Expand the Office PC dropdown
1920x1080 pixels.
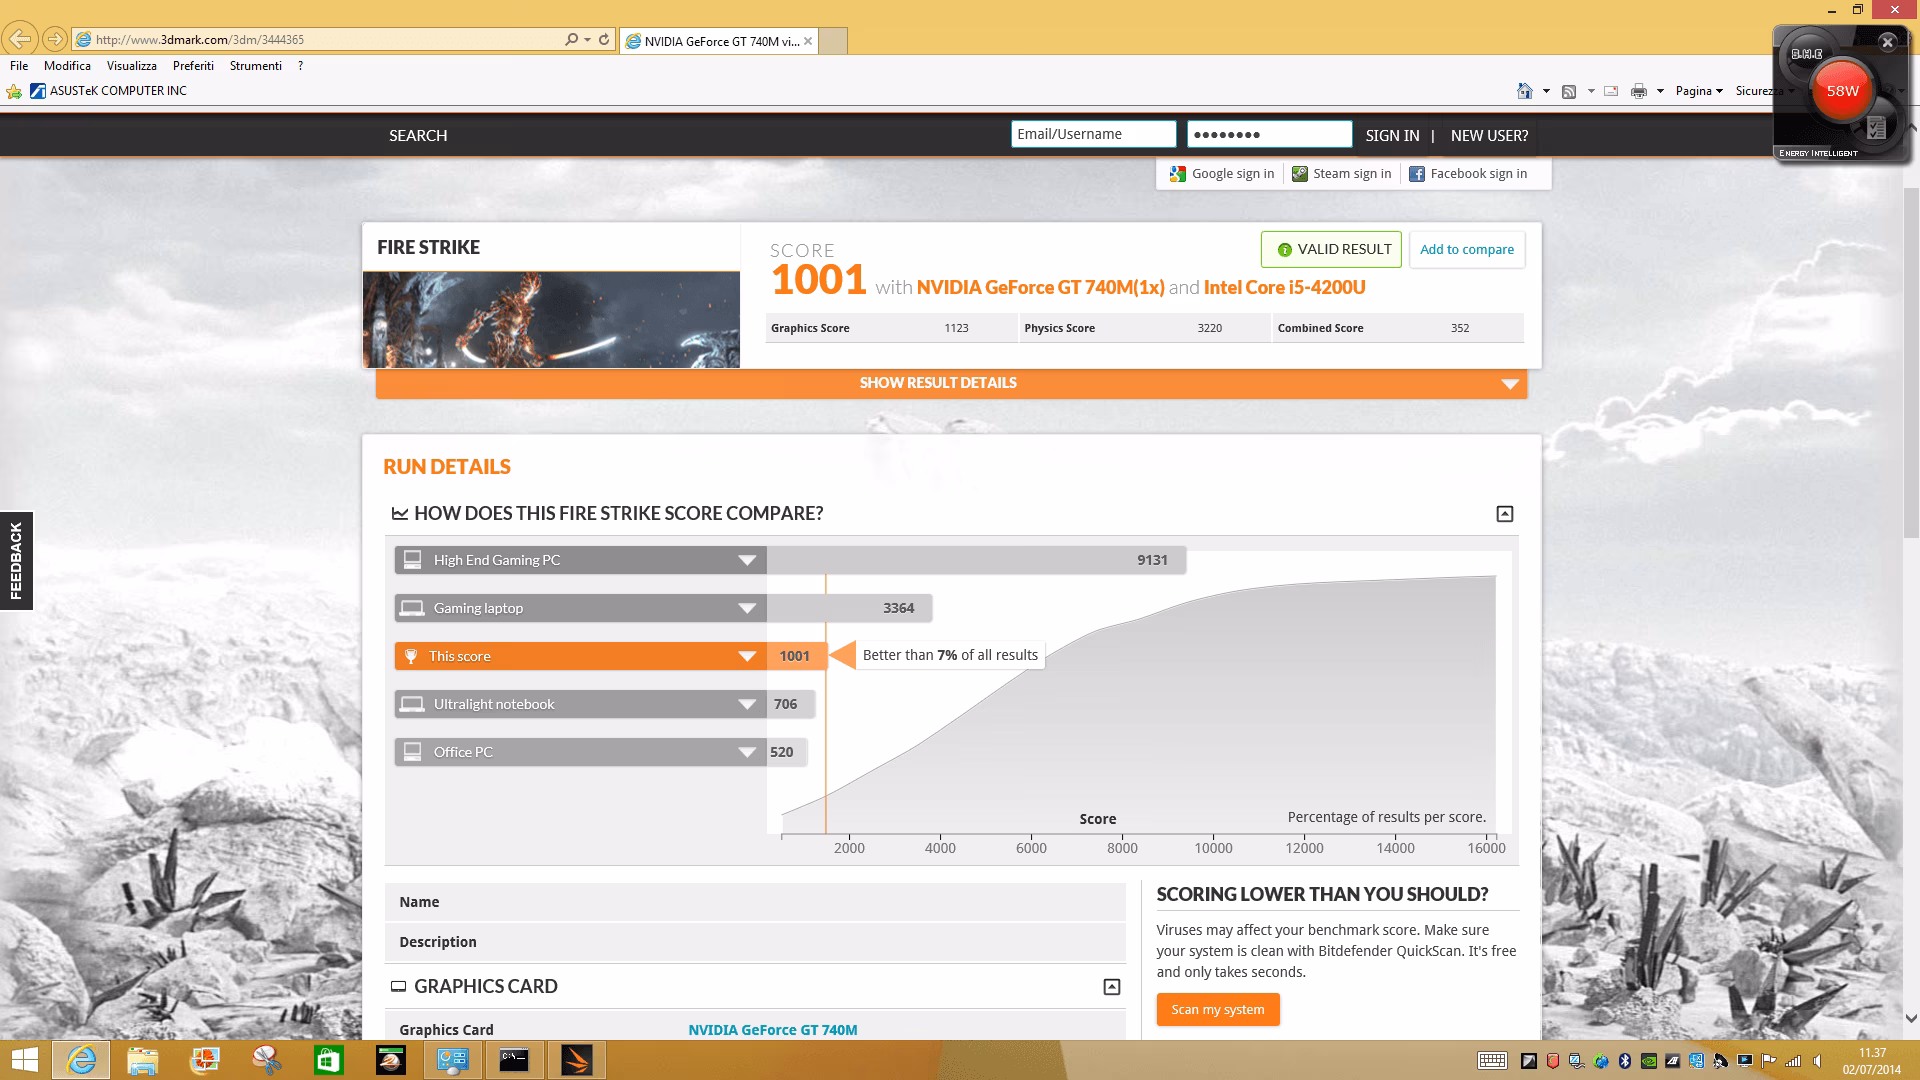tap(747, 752)
